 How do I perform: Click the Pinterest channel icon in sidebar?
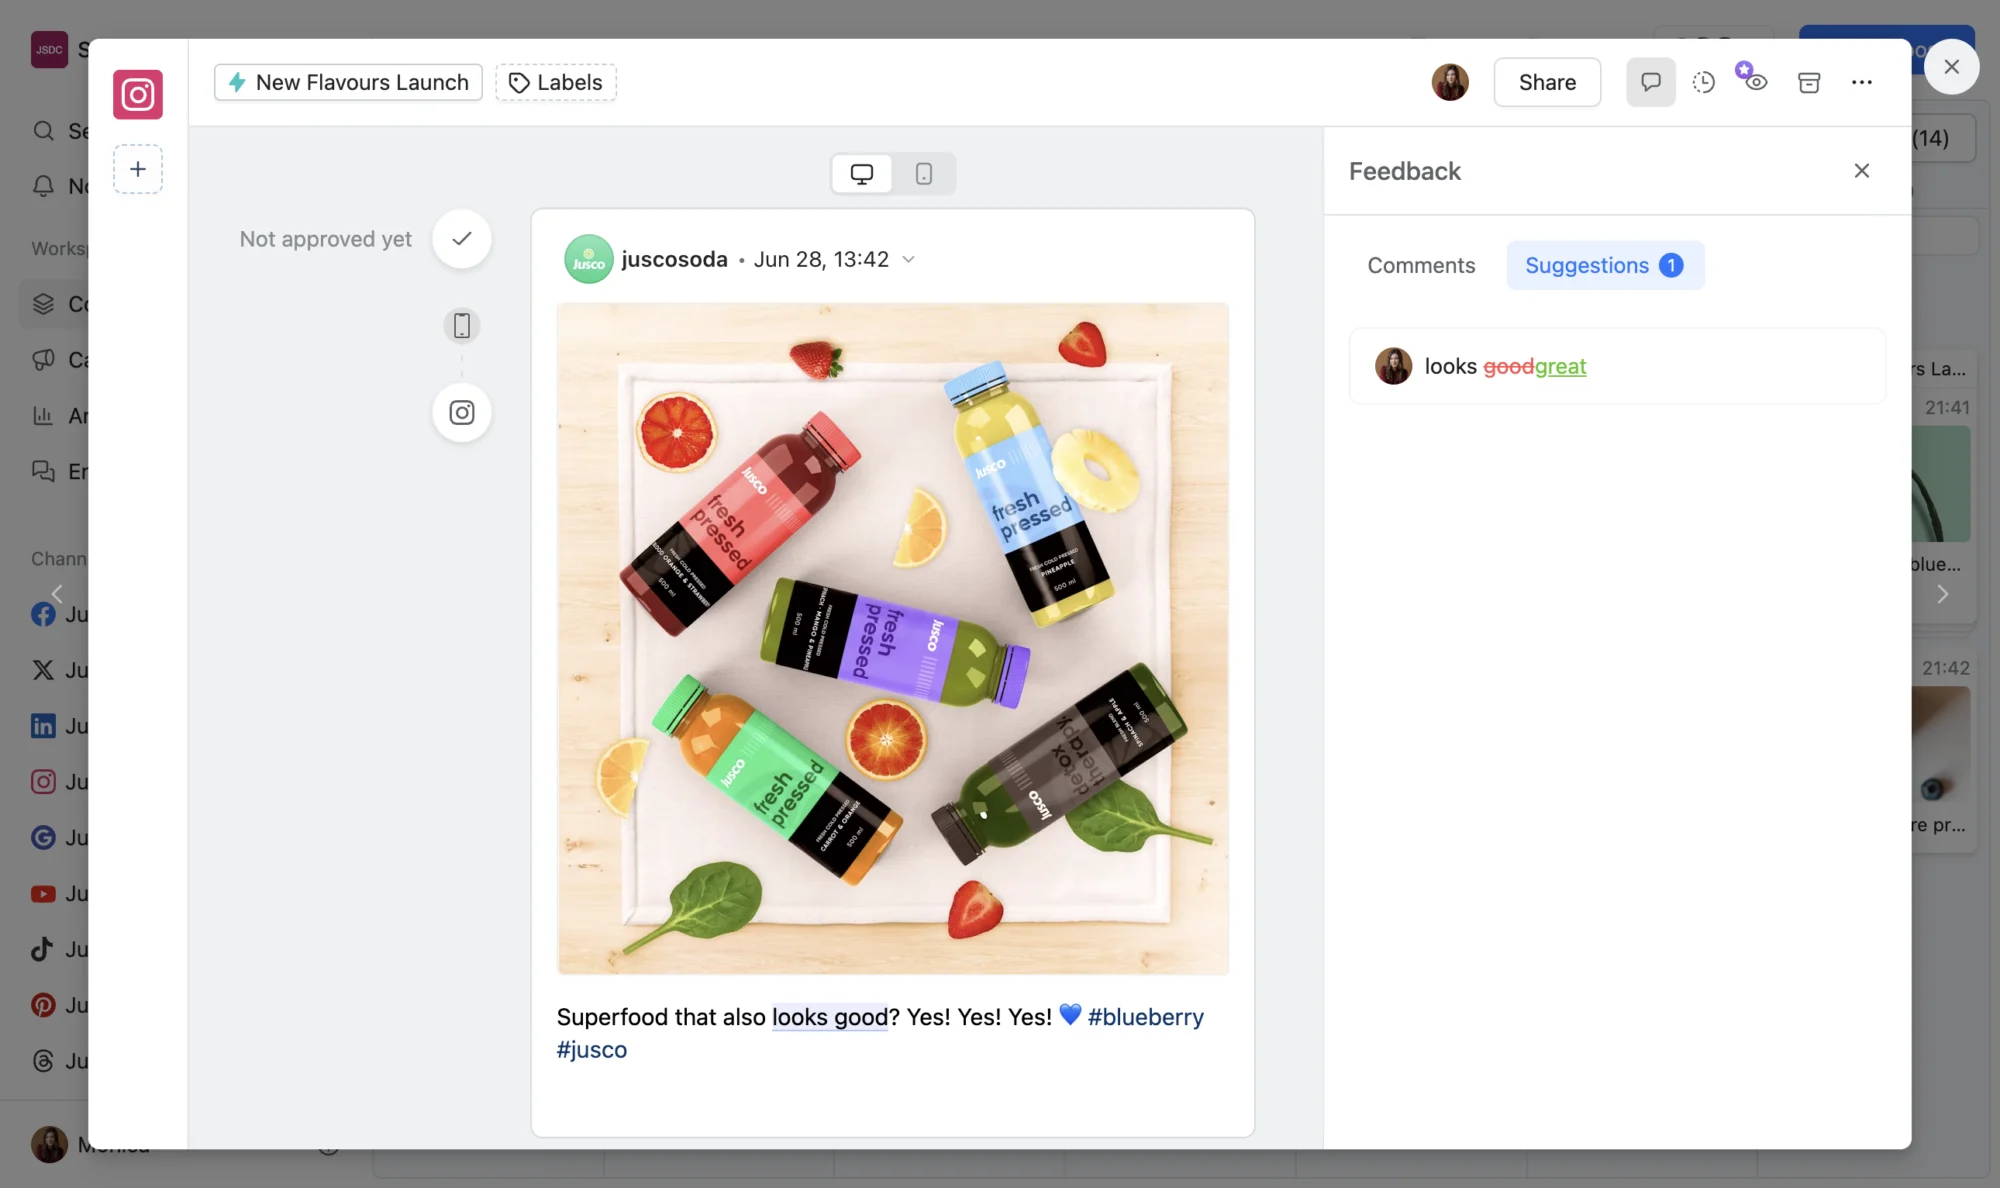click(43, 1005)
